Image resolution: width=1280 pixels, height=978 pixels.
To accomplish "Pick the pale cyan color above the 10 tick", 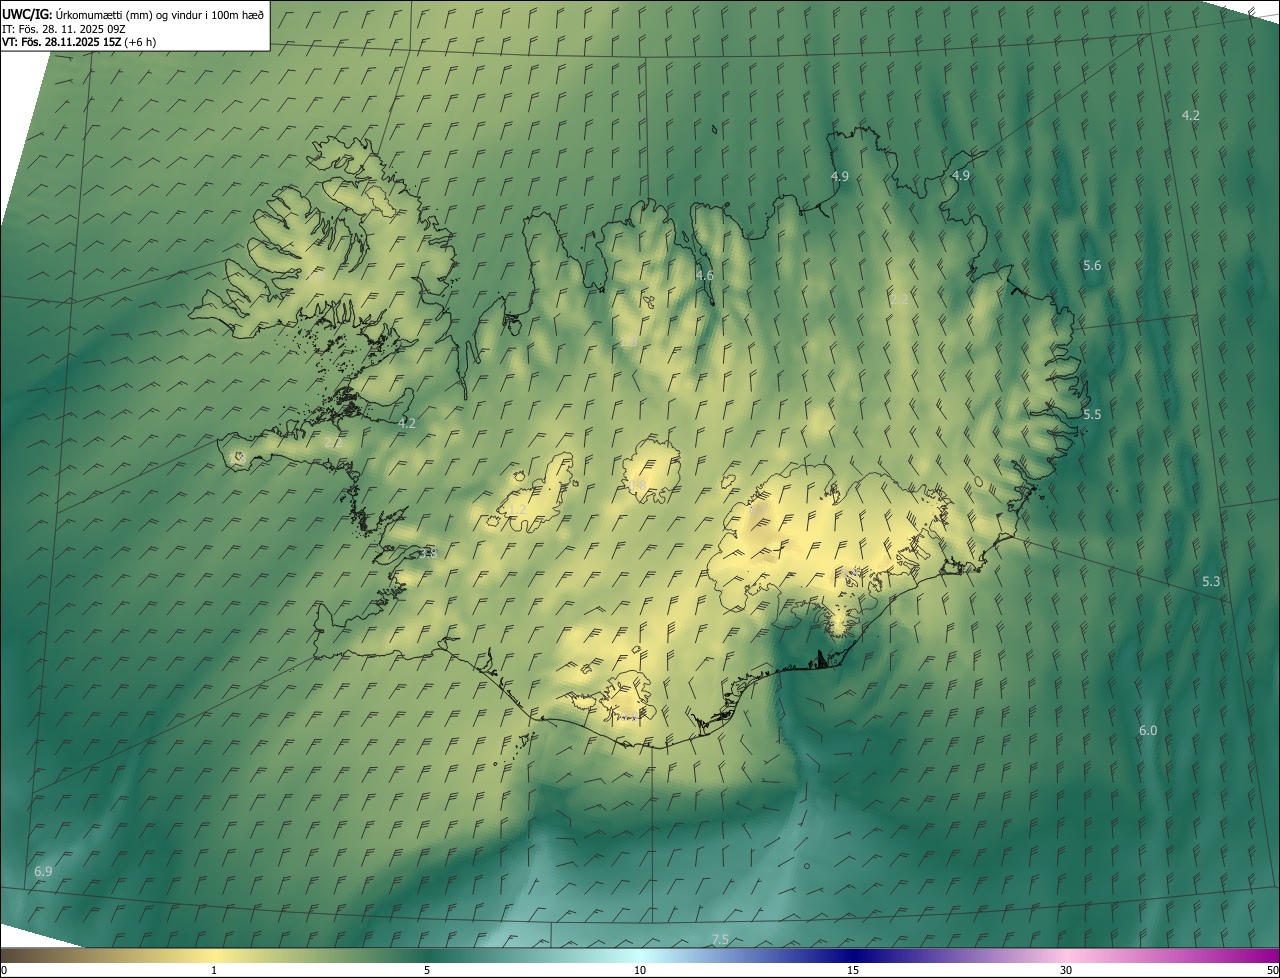I will pos(640,955).
